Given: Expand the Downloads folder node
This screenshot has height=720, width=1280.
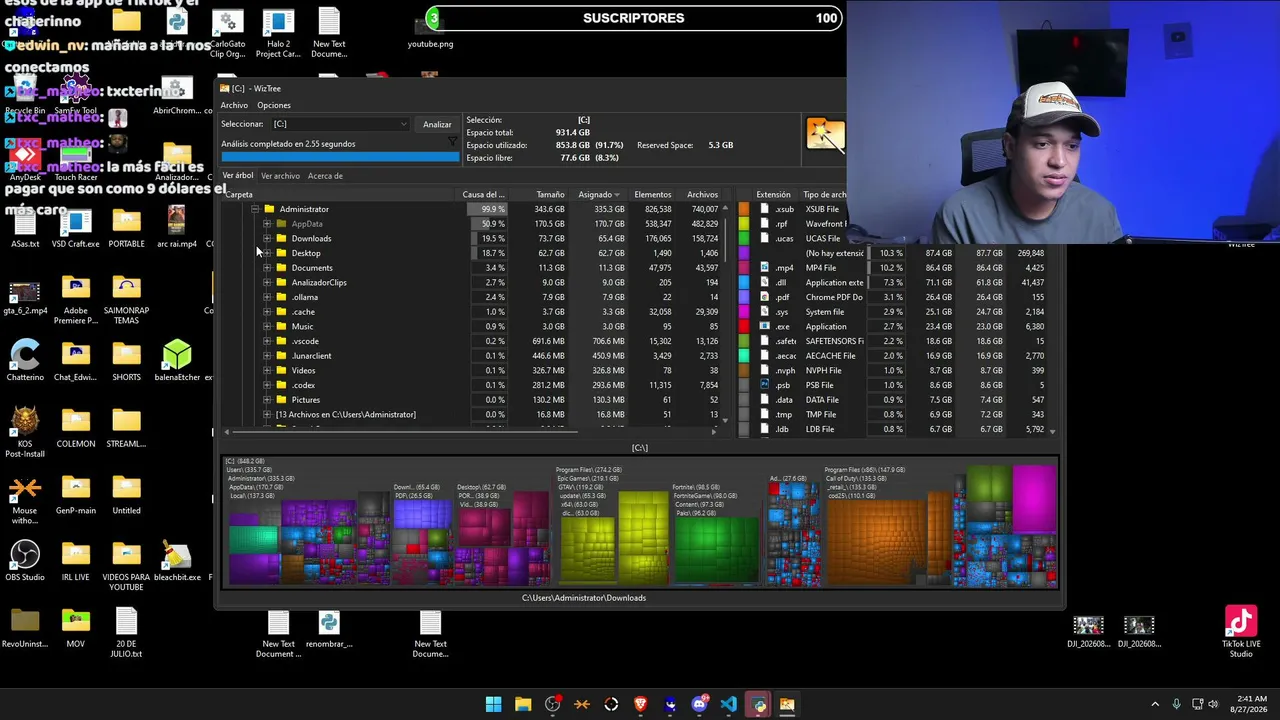Looking at the screenshot, I should 267,238.
